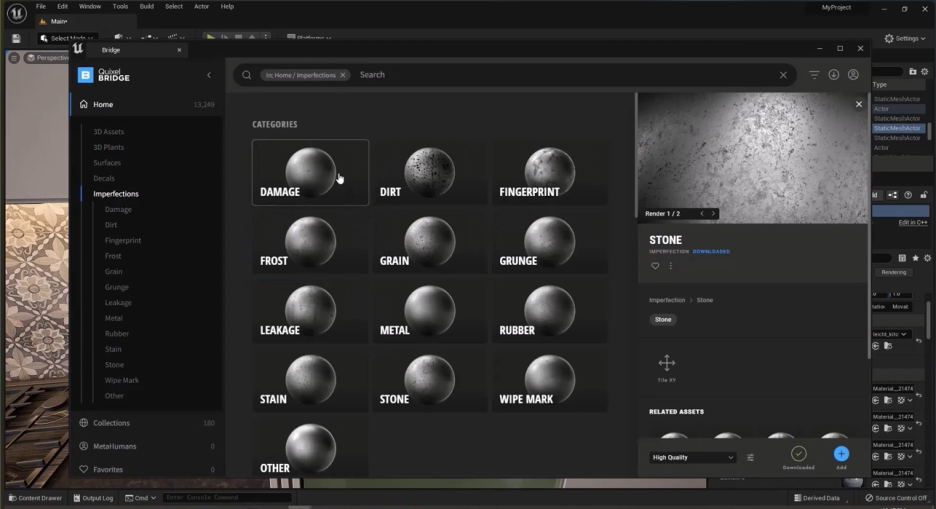Show previous render preview
This screenshot has width=936, height=509.
[702, 214]
